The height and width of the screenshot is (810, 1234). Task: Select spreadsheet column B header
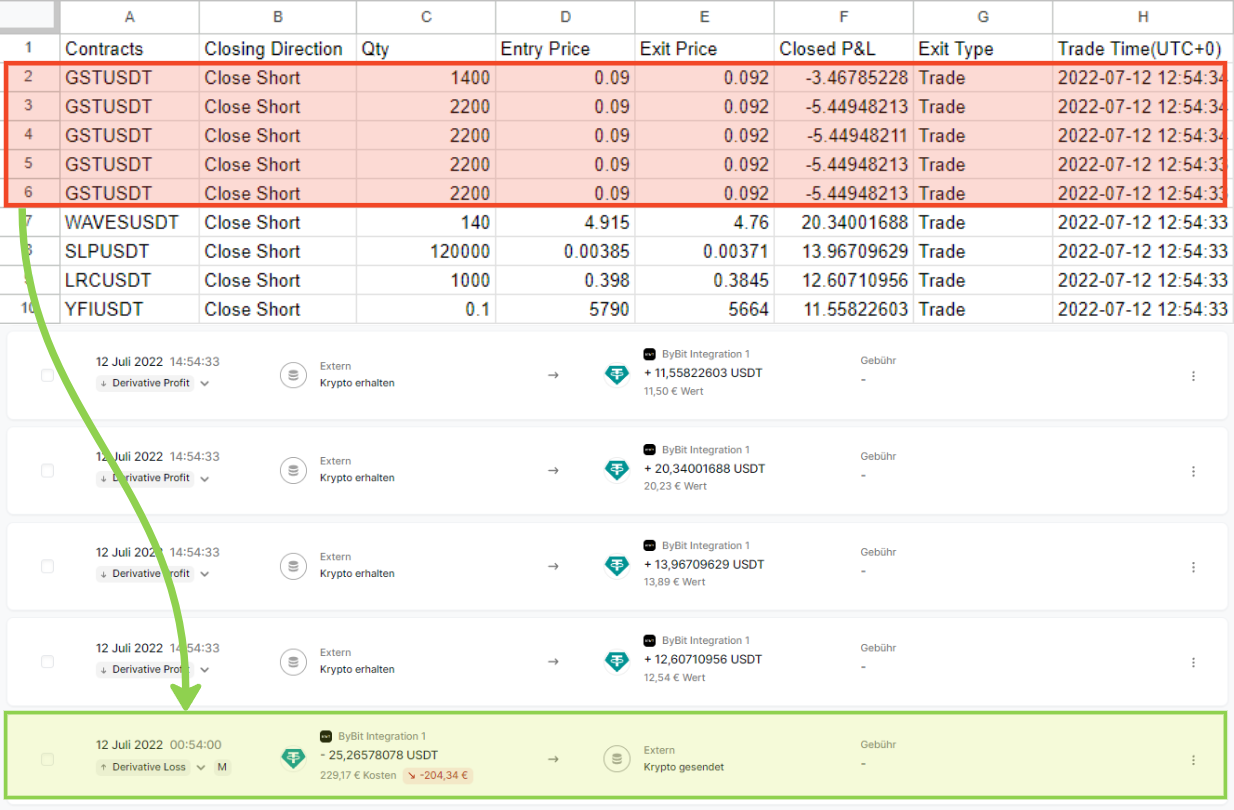point(277,17)
